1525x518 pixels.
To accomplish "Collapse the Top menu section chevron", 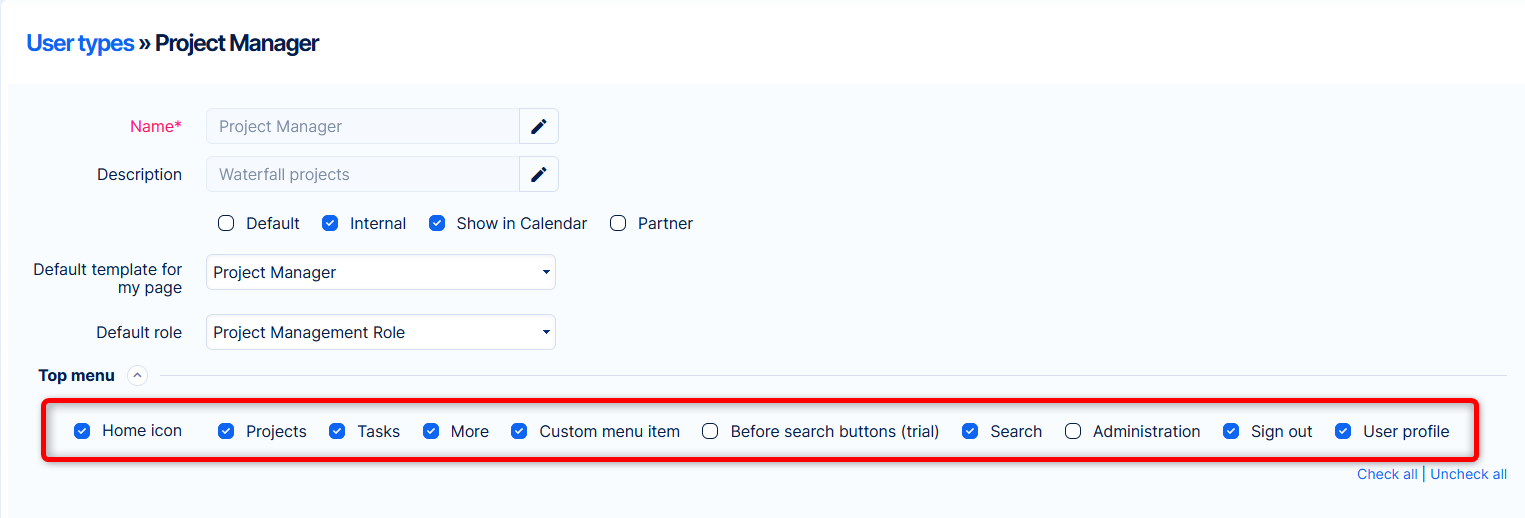I will pos(138,376).
